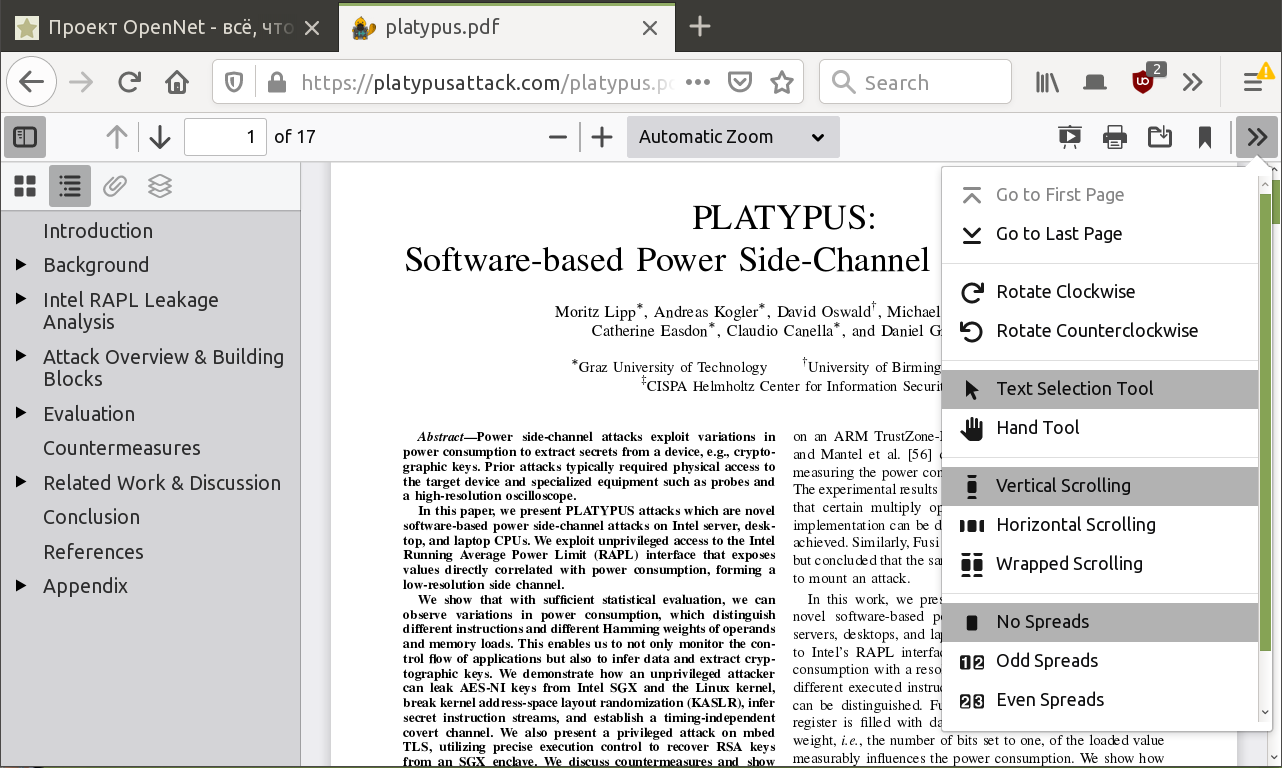Screen dimensions: 1282x768
Task: Open the Countermeasures outline link
Action: 121,448
